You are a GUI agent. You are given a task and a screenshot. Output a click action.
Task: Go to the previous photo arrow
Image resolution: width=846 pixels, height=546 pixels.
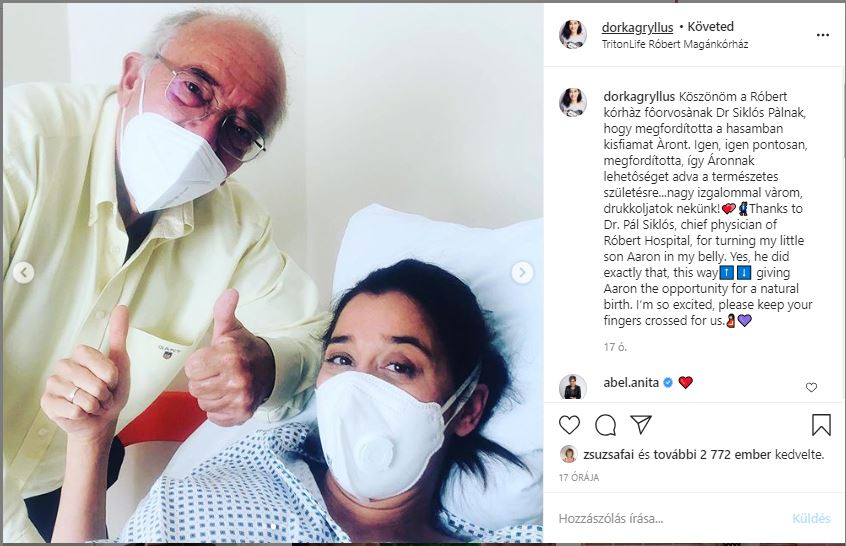click(x=23, y=272)
